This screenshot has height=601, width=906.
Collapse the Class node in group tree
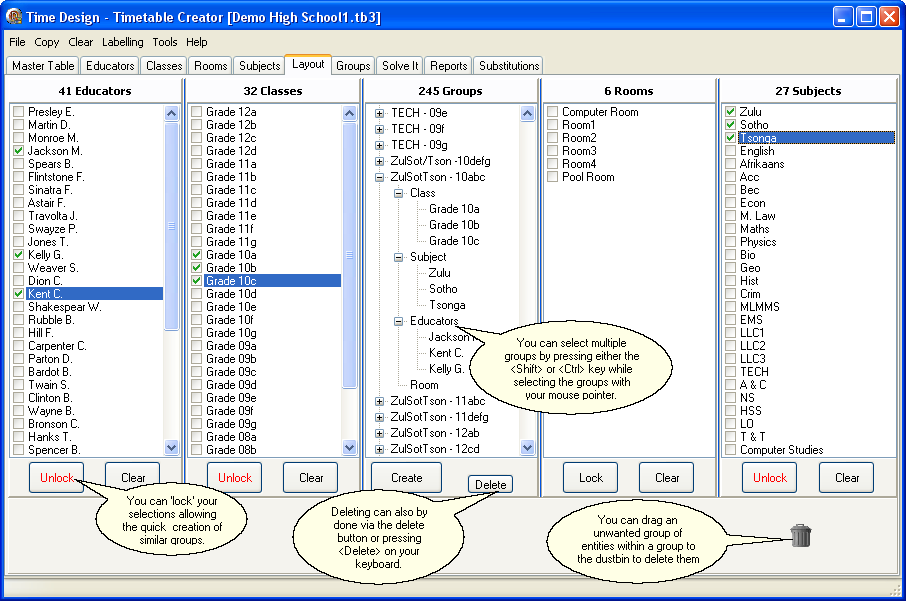point(398,194)
